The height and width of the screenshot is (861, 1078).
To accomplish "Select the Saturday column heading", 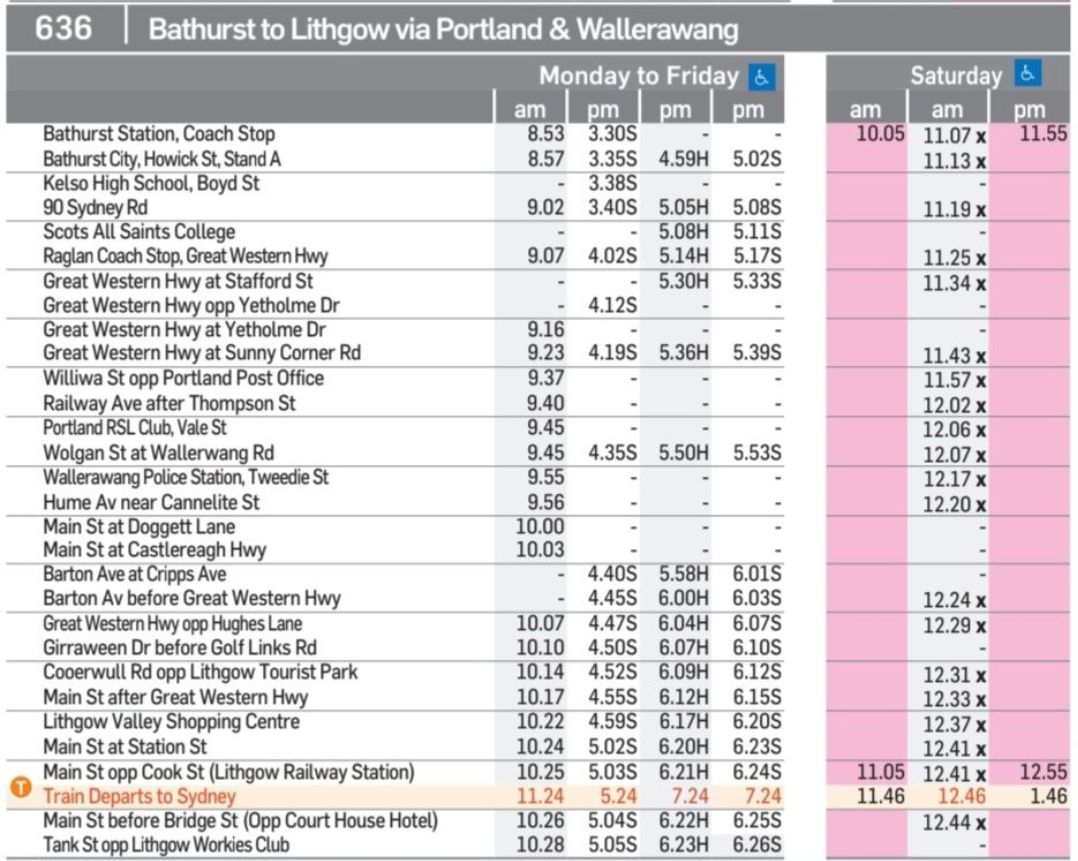I will (955, 76).
